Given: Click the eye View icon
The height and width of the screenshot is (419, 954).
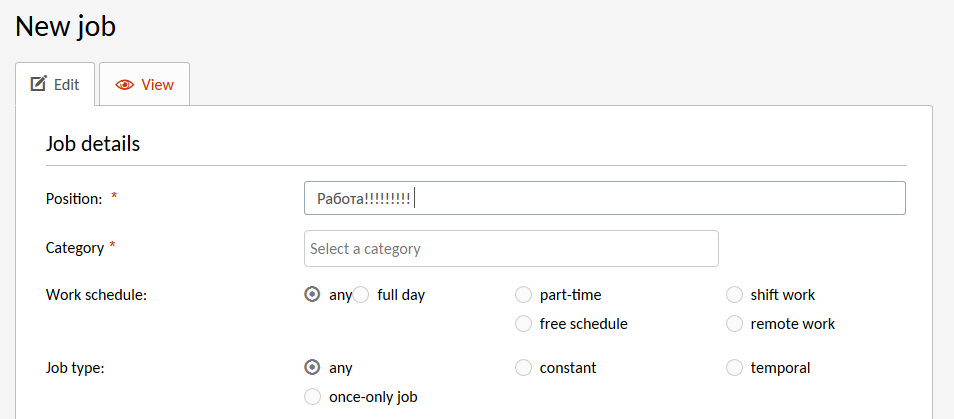Looking at the screenshot, I should tap(125, 85).
